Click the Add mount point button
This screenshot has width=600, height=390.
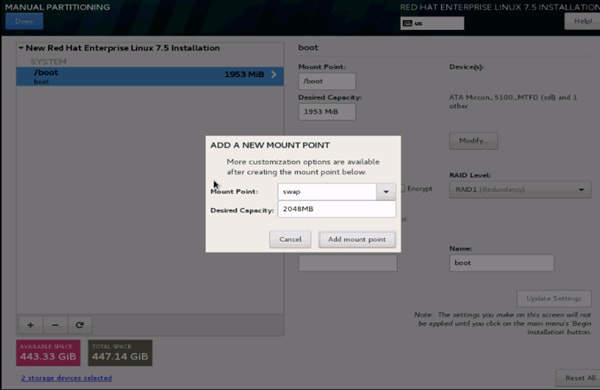pos(357,239)
